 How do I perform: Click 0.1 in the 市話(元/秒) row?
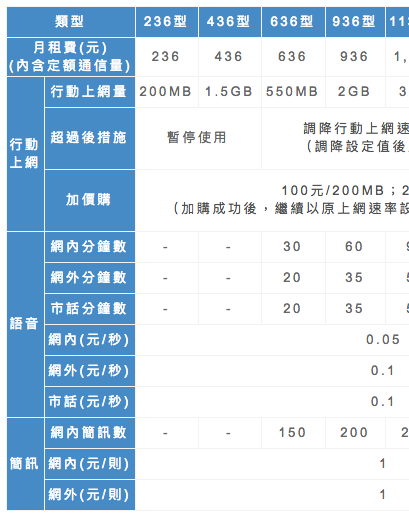(x=383, y=402)
